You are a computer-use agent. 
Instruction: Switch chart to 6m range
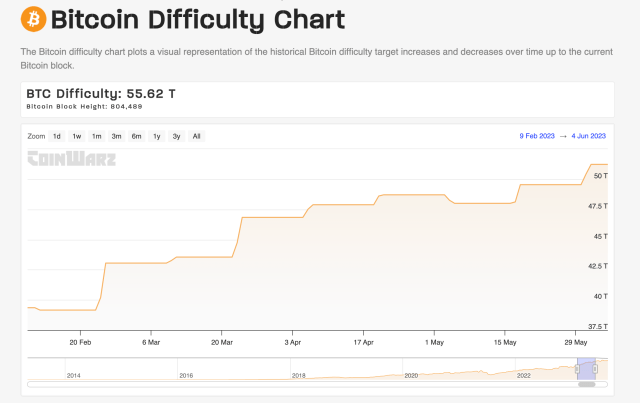pos(136,136)
